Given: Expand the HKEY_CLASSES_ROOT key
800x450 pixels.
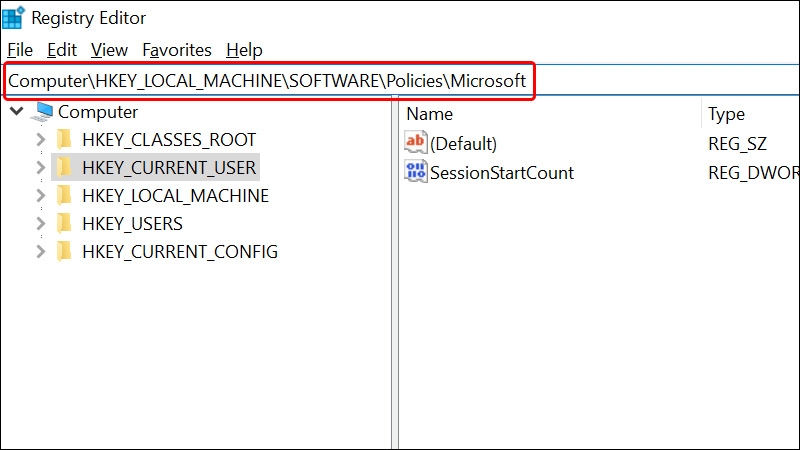Looking at the screenshot, I should point(40,140).
